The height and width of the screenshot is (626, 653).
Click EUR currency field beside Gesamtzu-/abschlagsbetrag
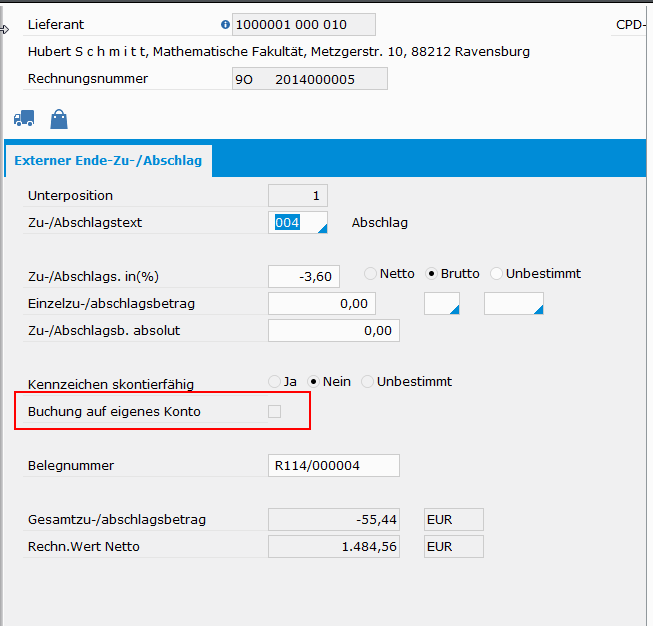454,519
